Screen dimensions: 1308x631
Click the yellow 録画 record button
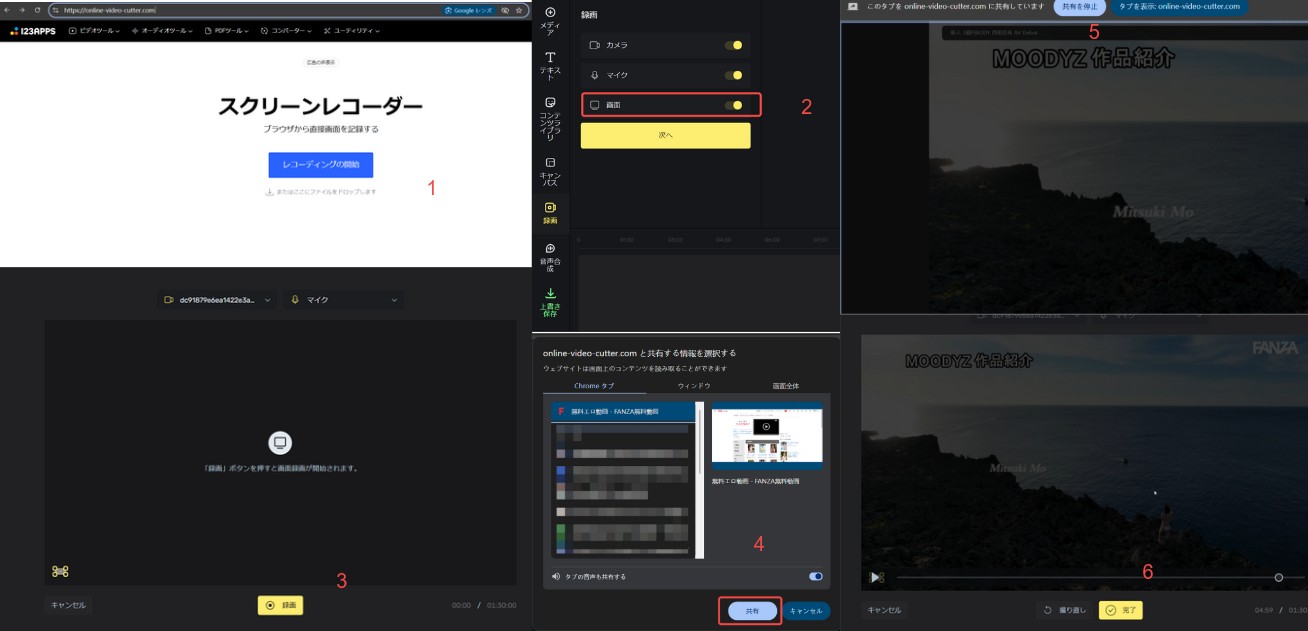point(280,605)
